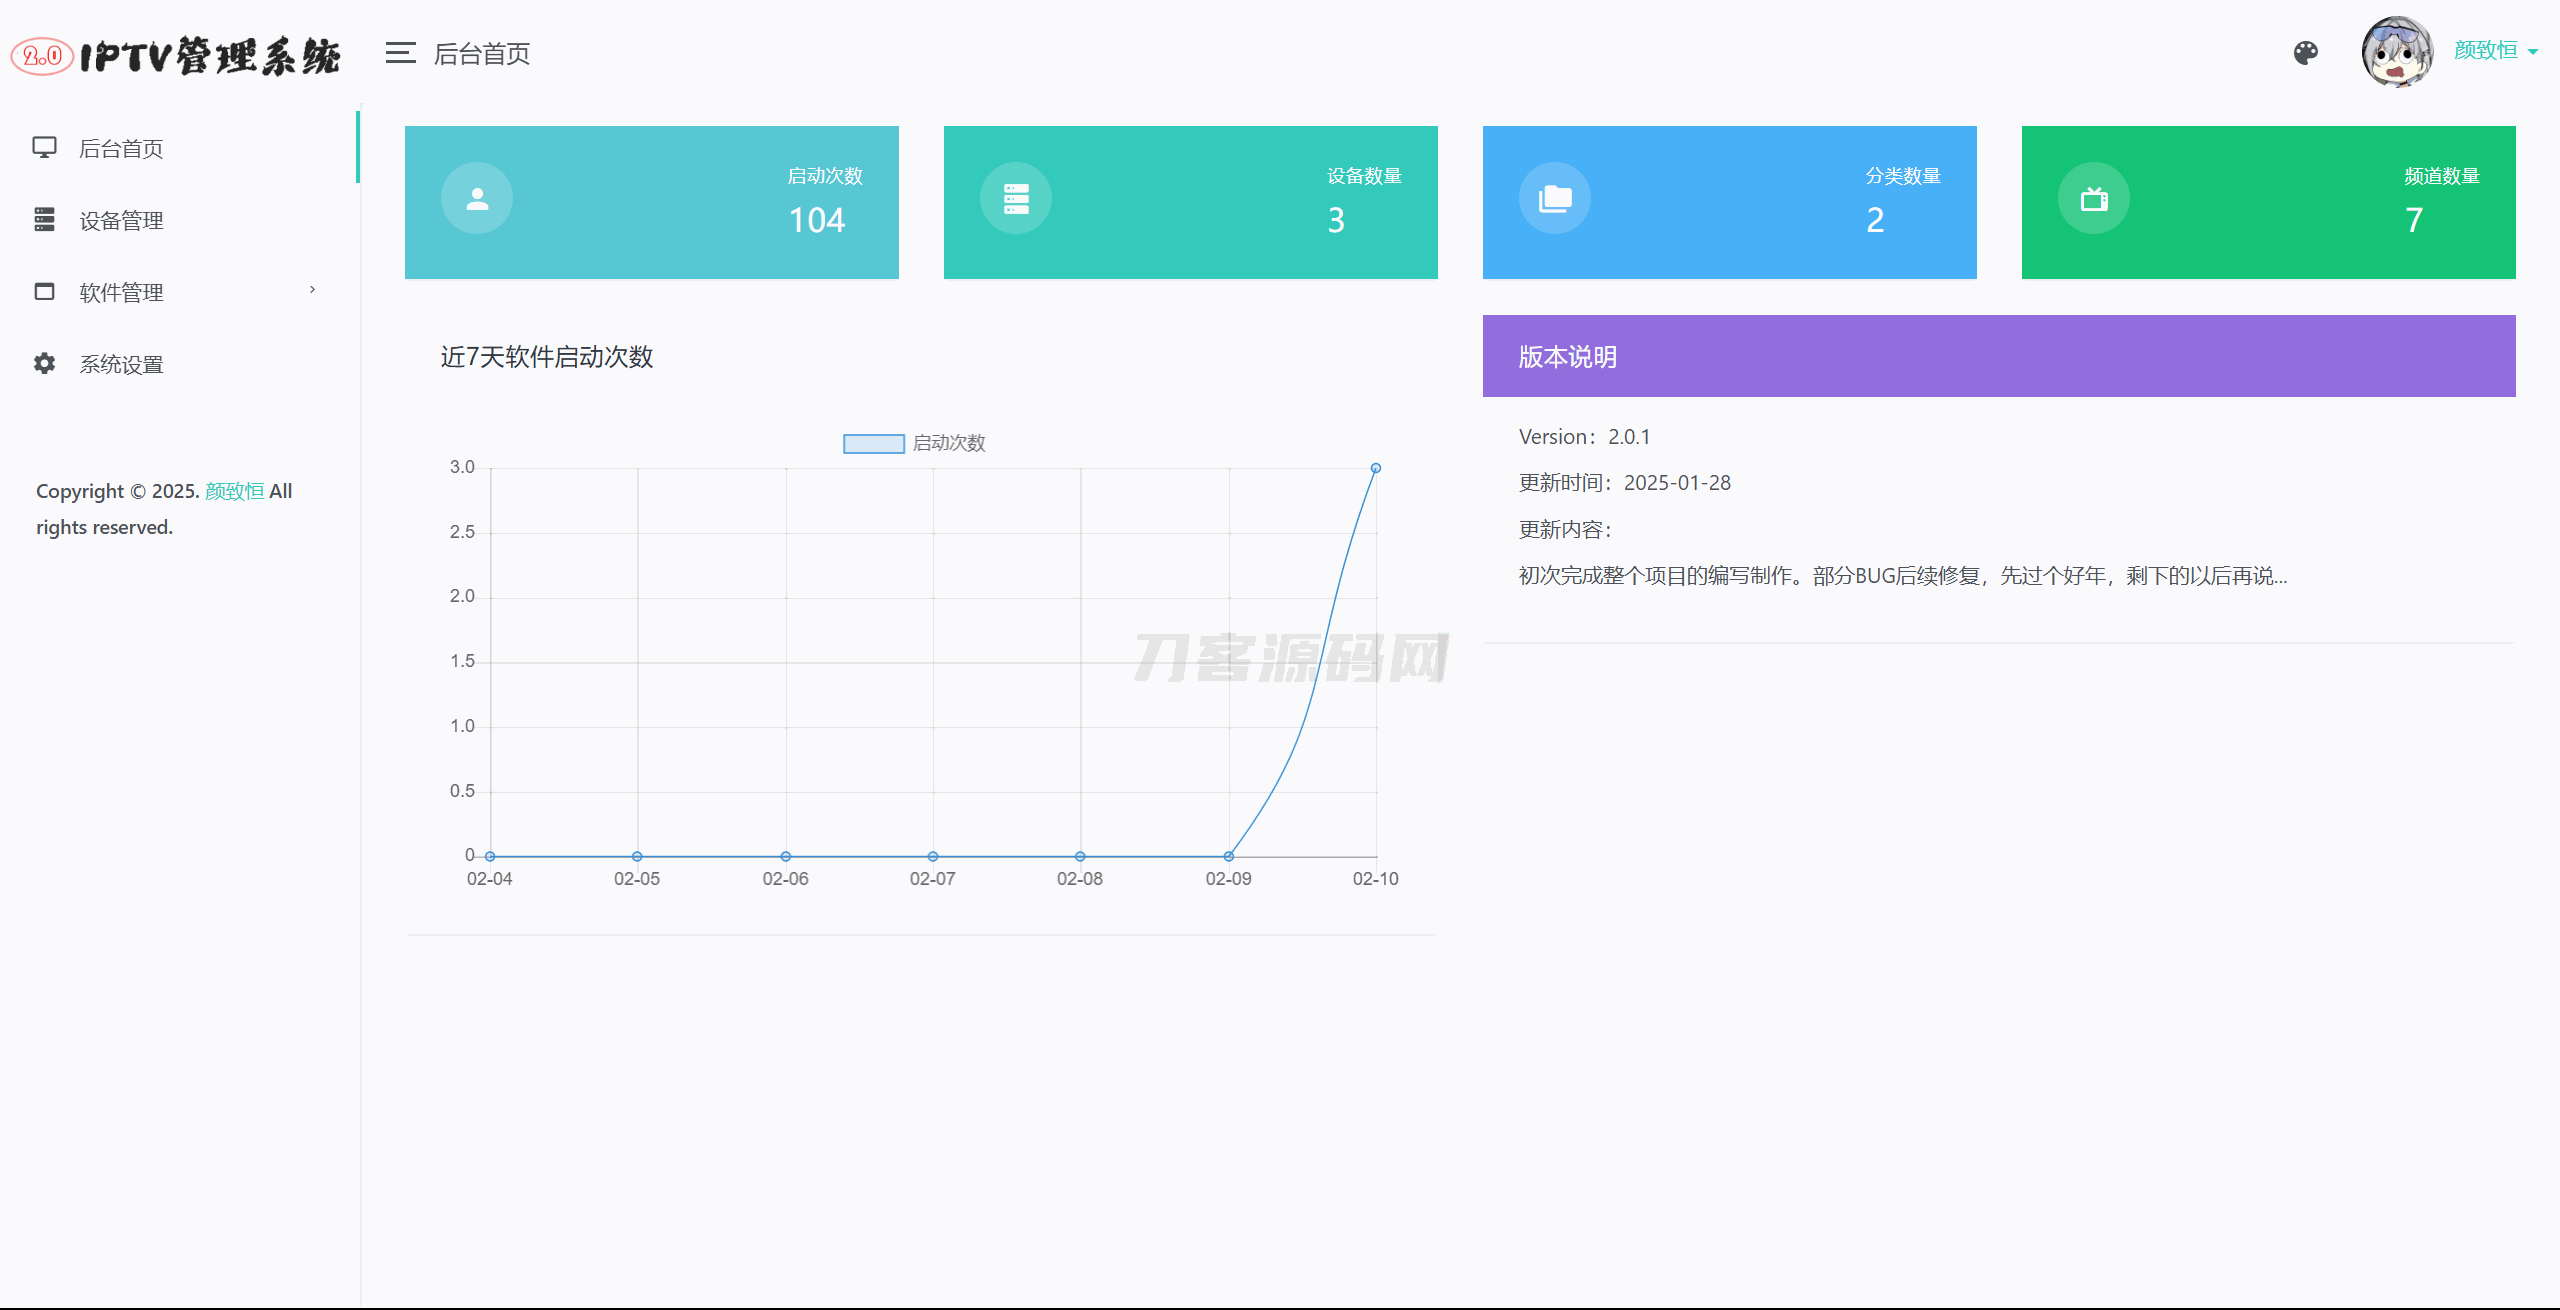Click the TV icon in channel count card
Image resolution: width=2560 pixels, height=1310 pixels.
(x=2094, y=199)
